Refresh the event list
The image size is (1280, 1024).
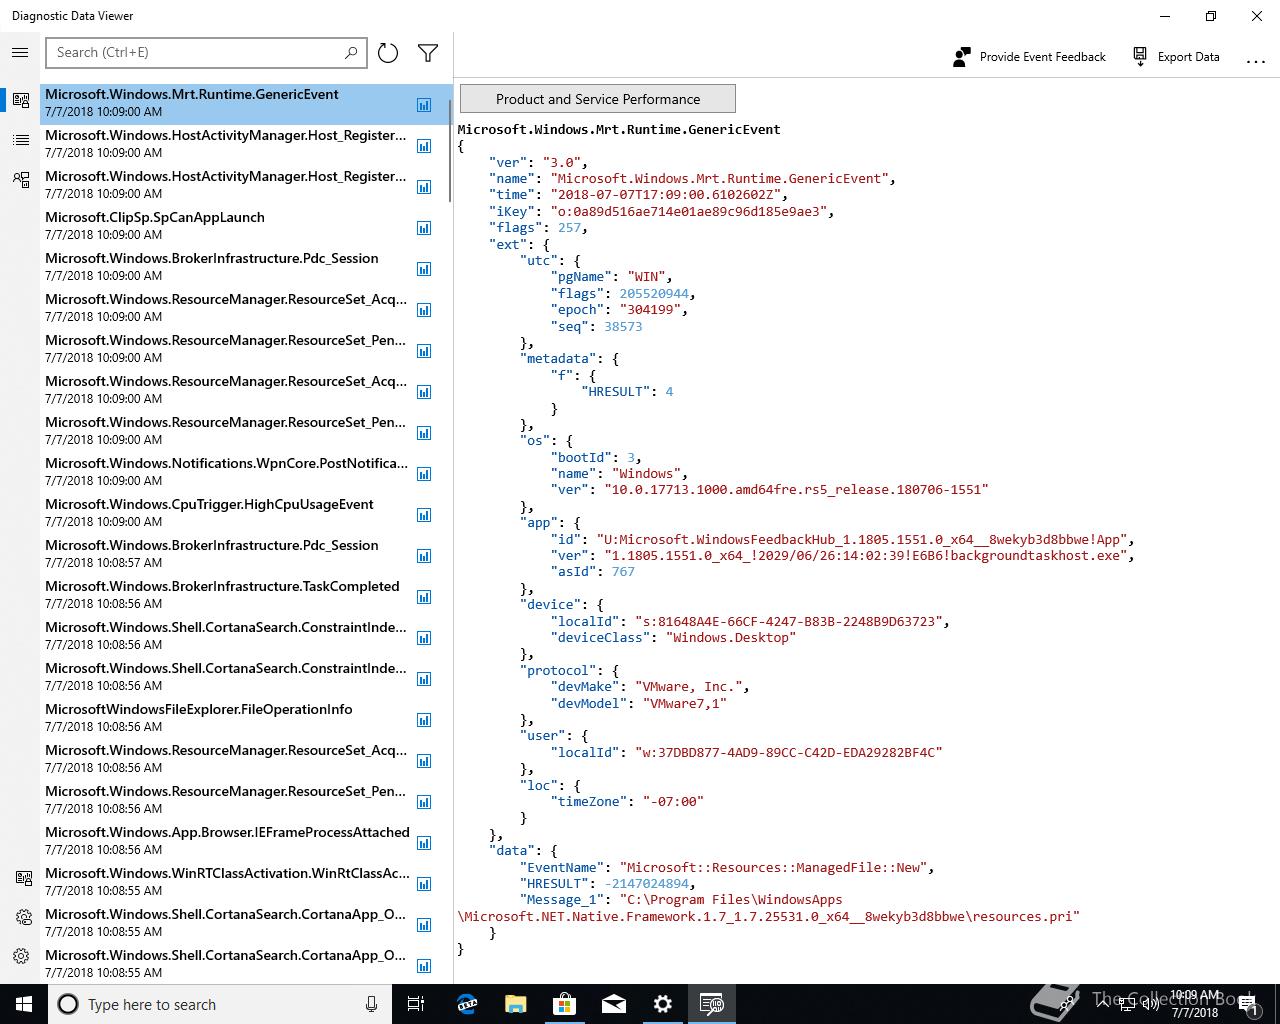click(388, 53)
